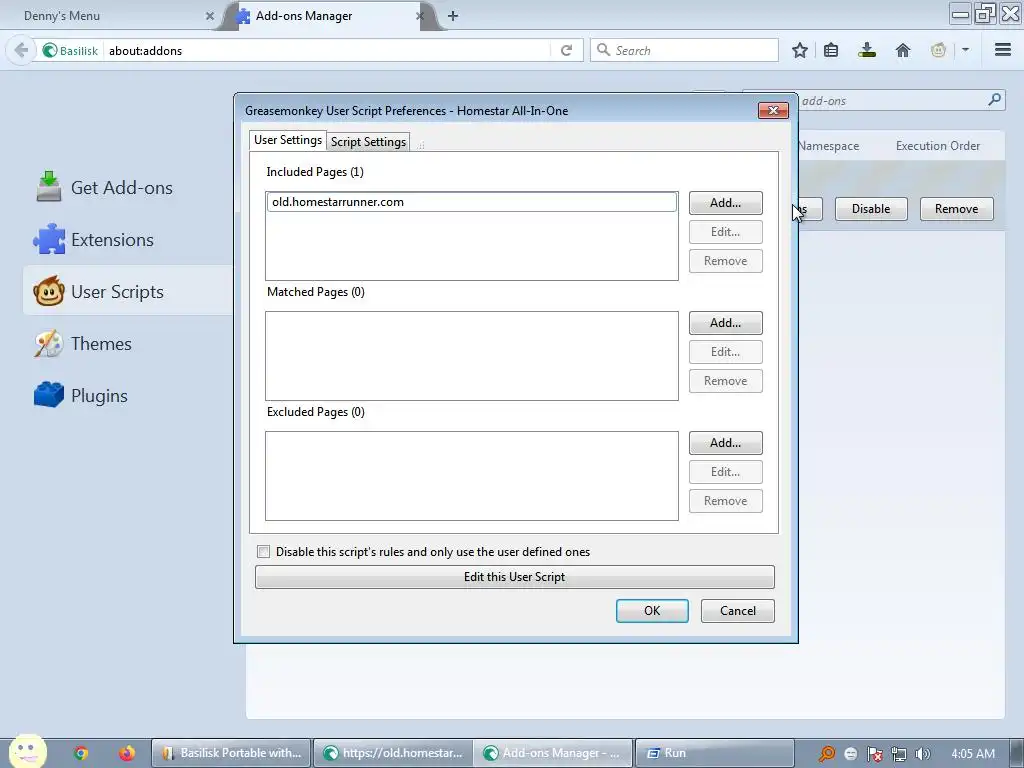
Task: Add a new Included Pages entry
Action: [x=726, y=203]
